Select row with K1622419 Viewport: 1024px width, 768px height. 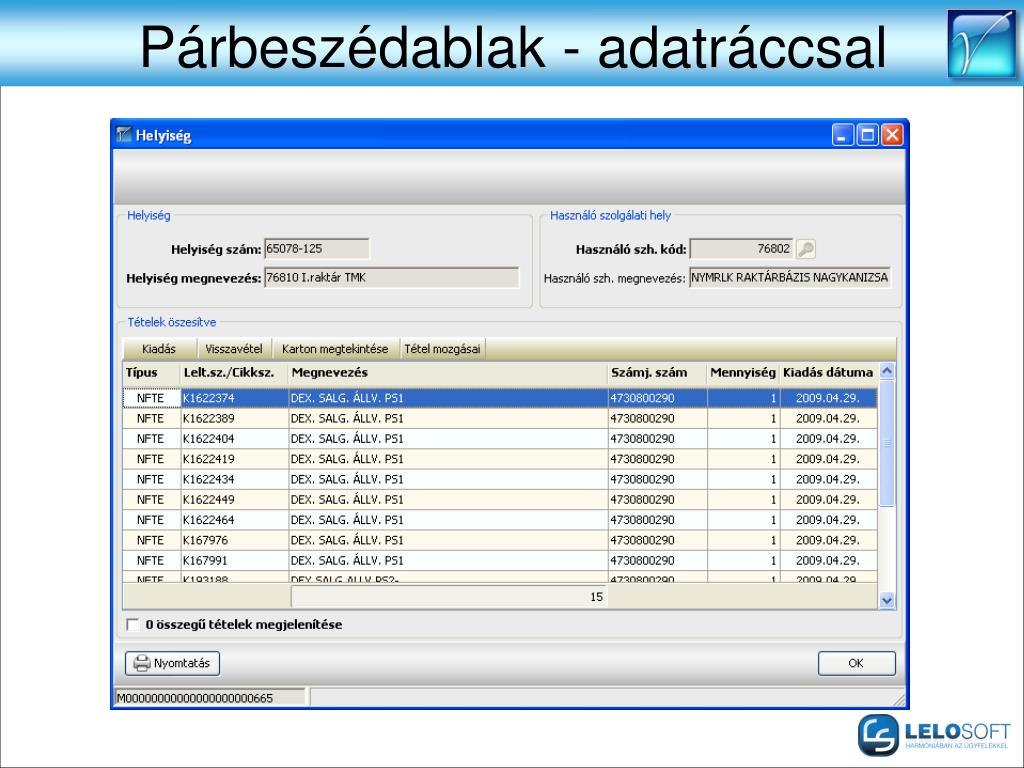pyautogui.click(x=500, y=459)
